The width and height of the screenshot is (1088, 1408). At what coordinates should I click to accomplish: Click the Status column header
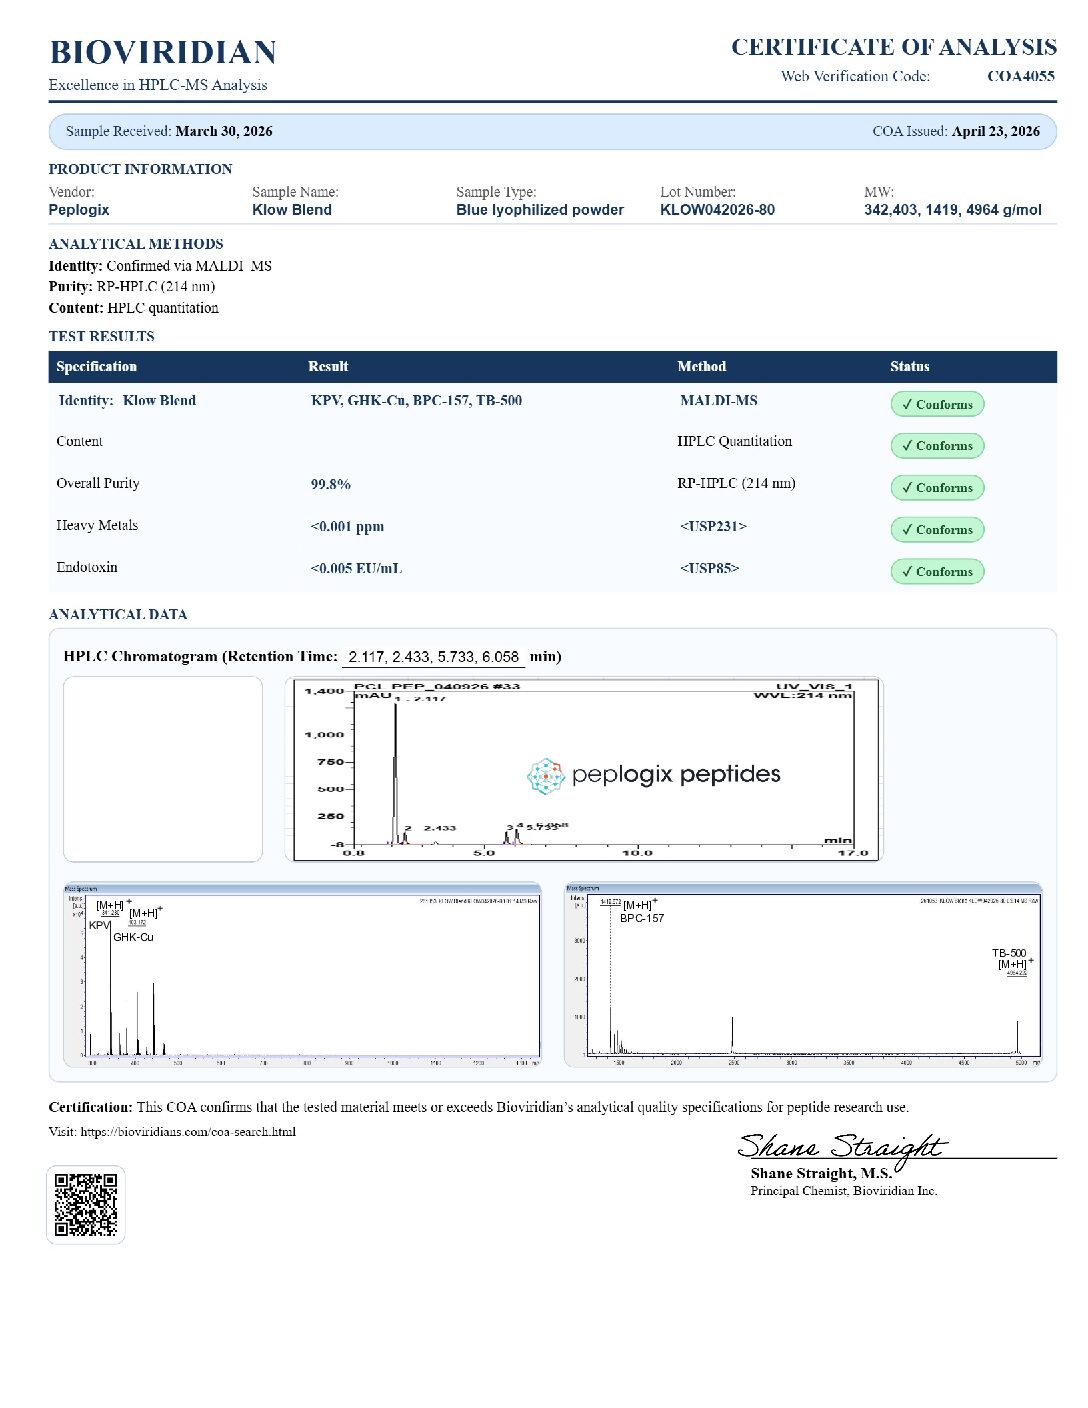click(x=910, y=367)
